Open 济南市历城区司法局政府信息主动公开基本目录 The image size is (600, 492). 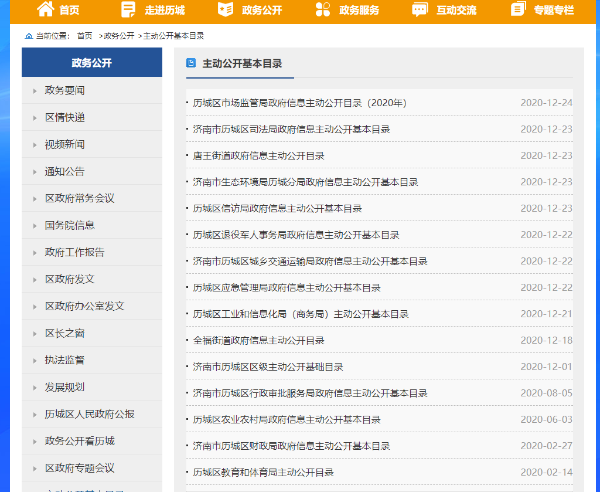(x=291, y=129)
